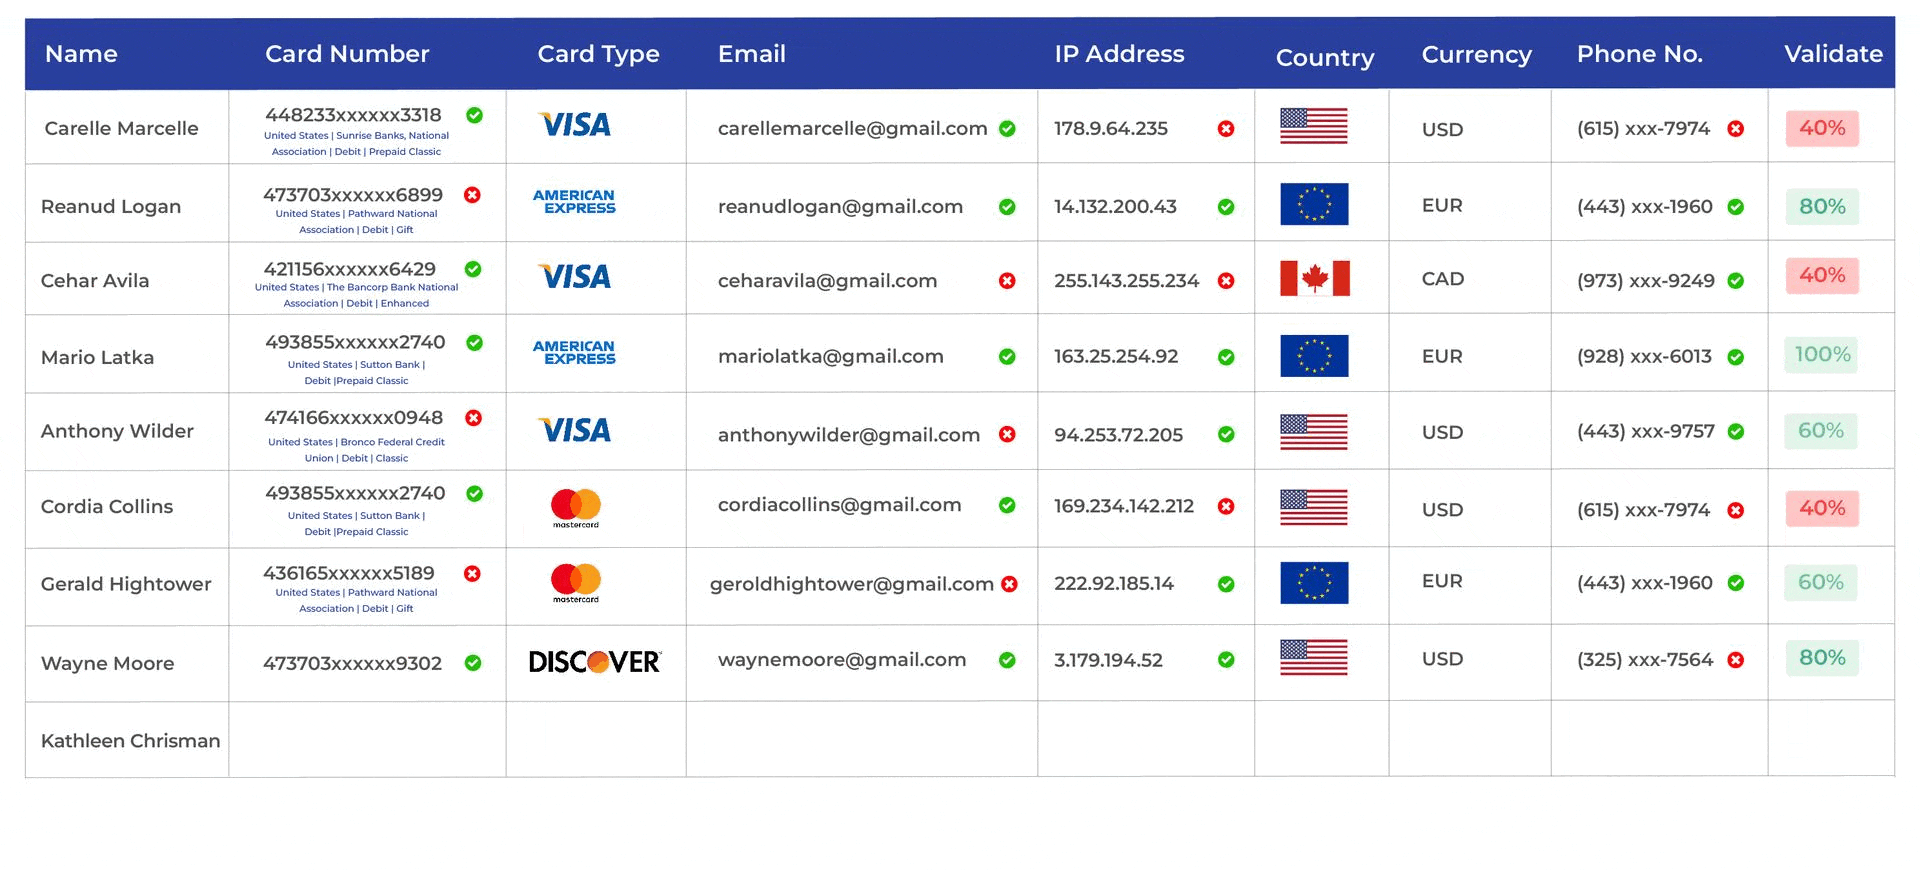
Task: Click the red invalid icon beside IP 178.9.64.235
Action: [1225, 129]
